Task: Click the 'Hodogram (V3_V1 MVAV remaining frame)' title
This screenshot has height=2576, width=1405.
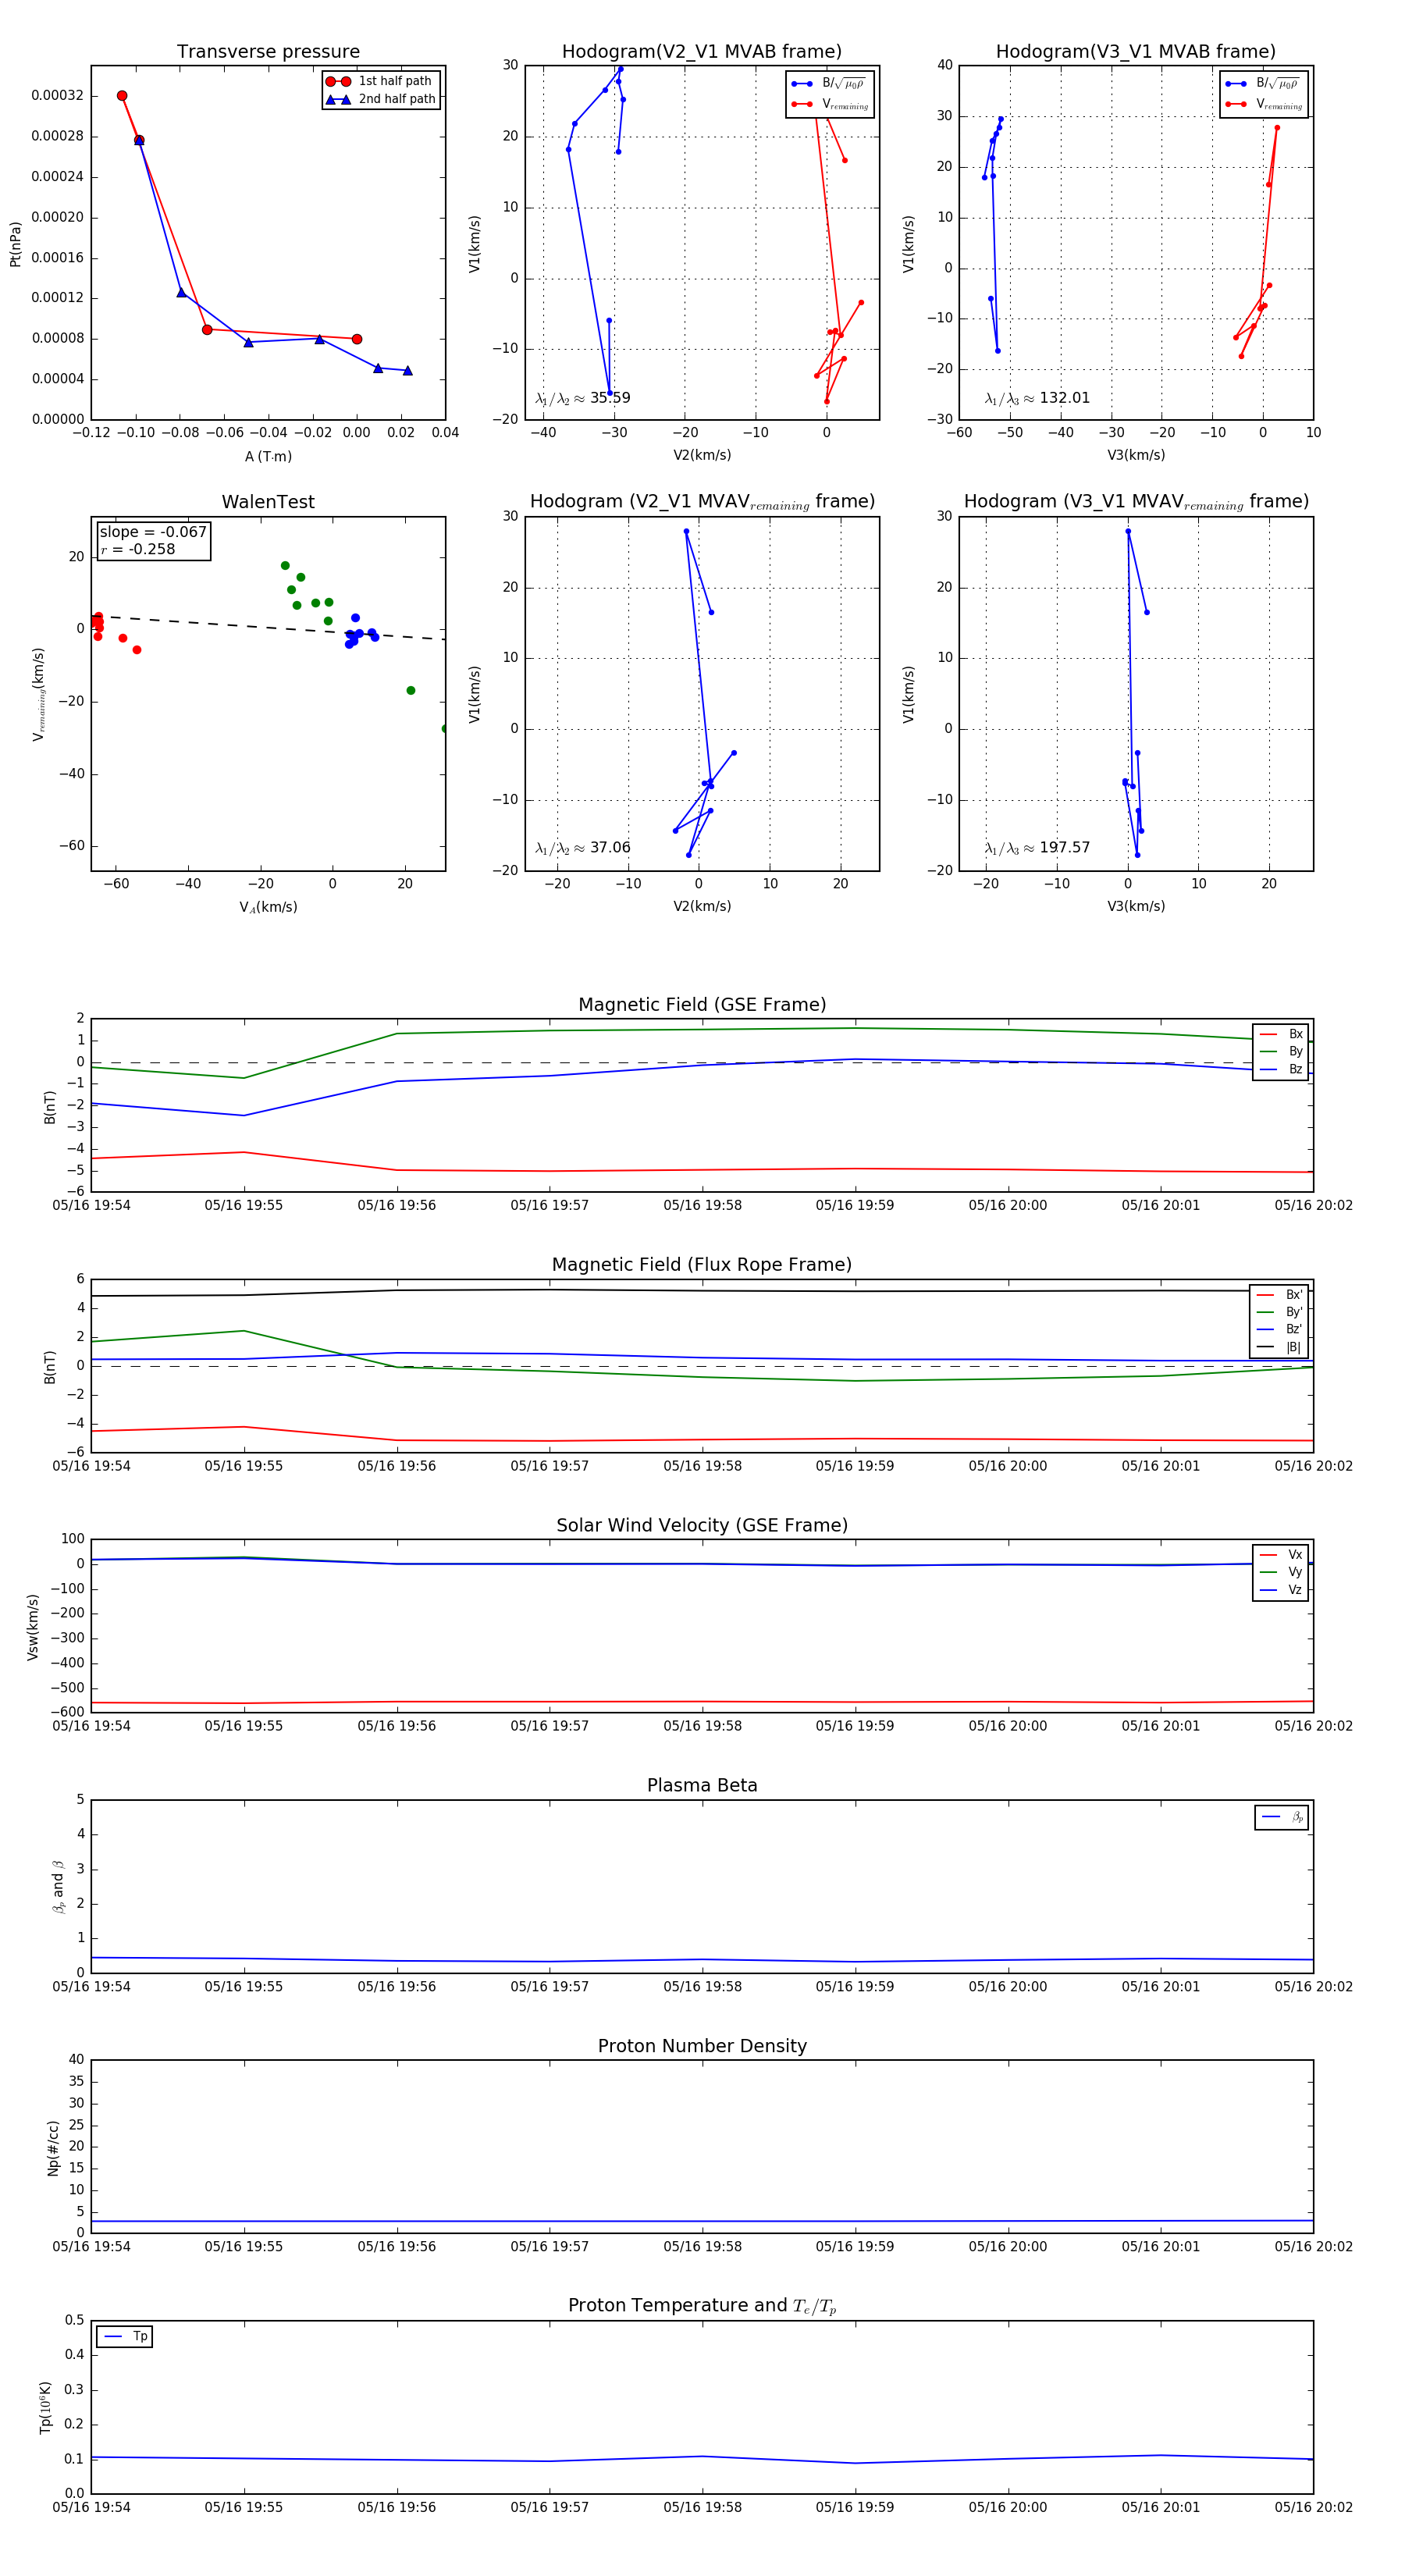Action: click(1136, 502)
